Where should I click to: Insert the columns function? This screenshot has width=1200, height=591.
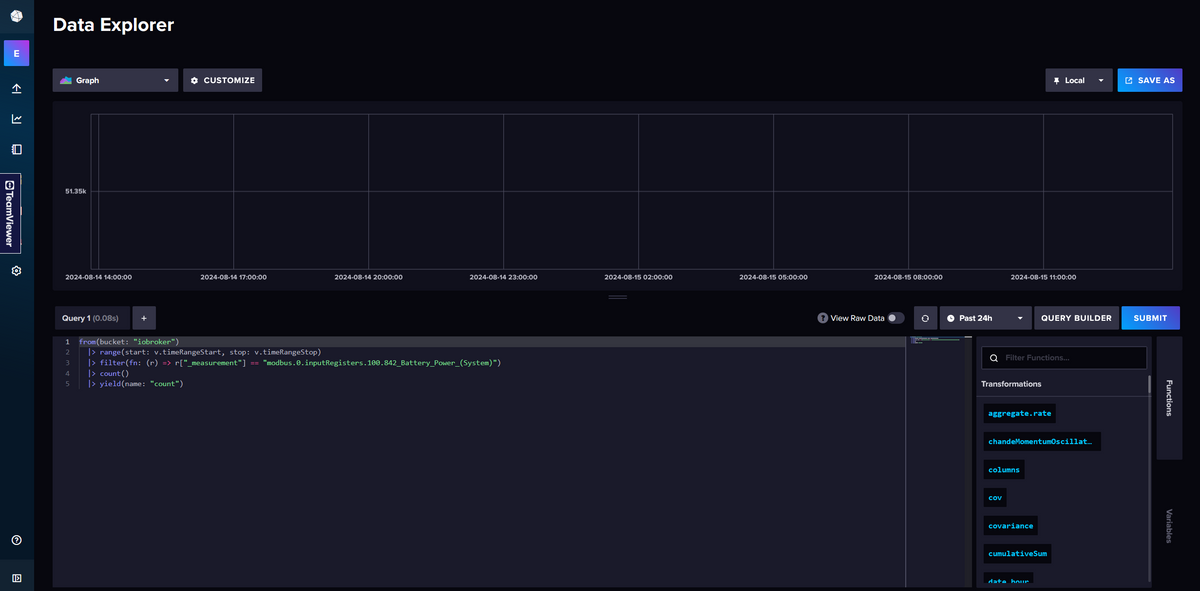(x=1004, y=469)
